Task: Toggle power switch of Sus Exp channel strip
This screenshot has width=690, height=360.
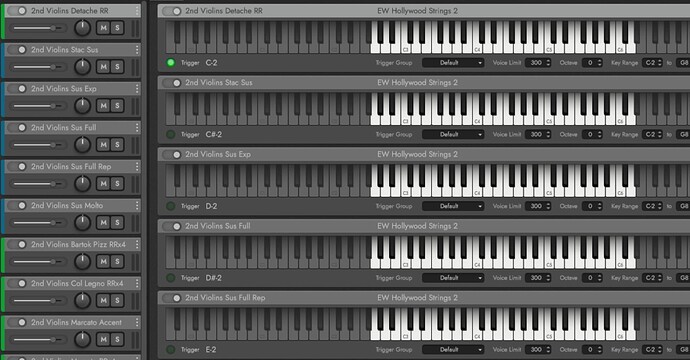Action: point(17,88)
